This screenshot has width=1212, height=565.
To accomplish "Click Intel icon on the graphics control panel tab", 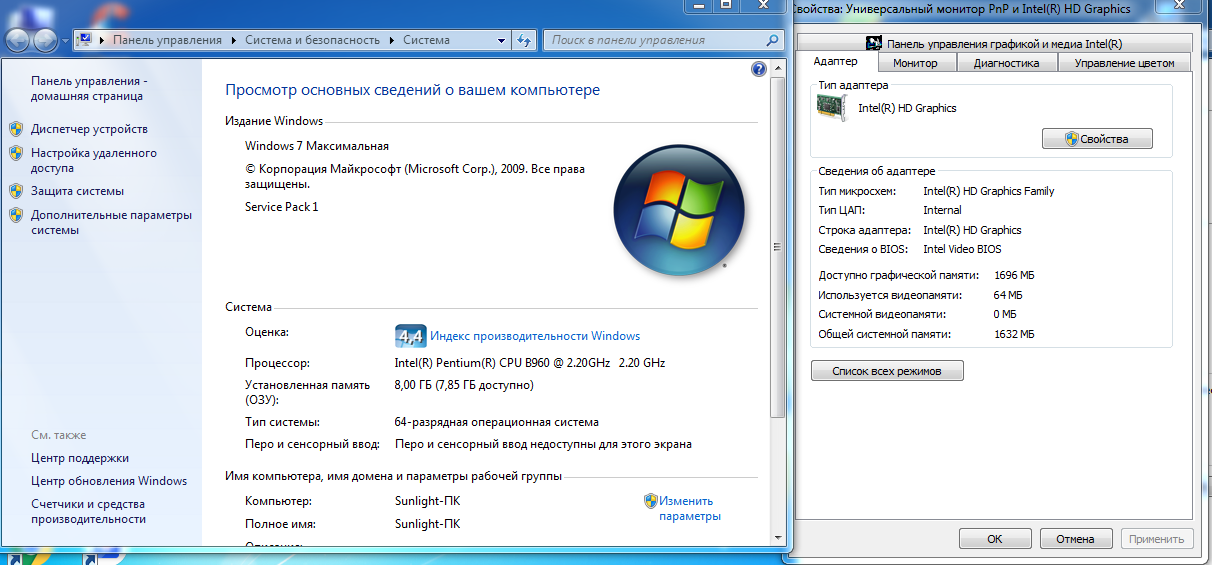I will coord(874,43).
